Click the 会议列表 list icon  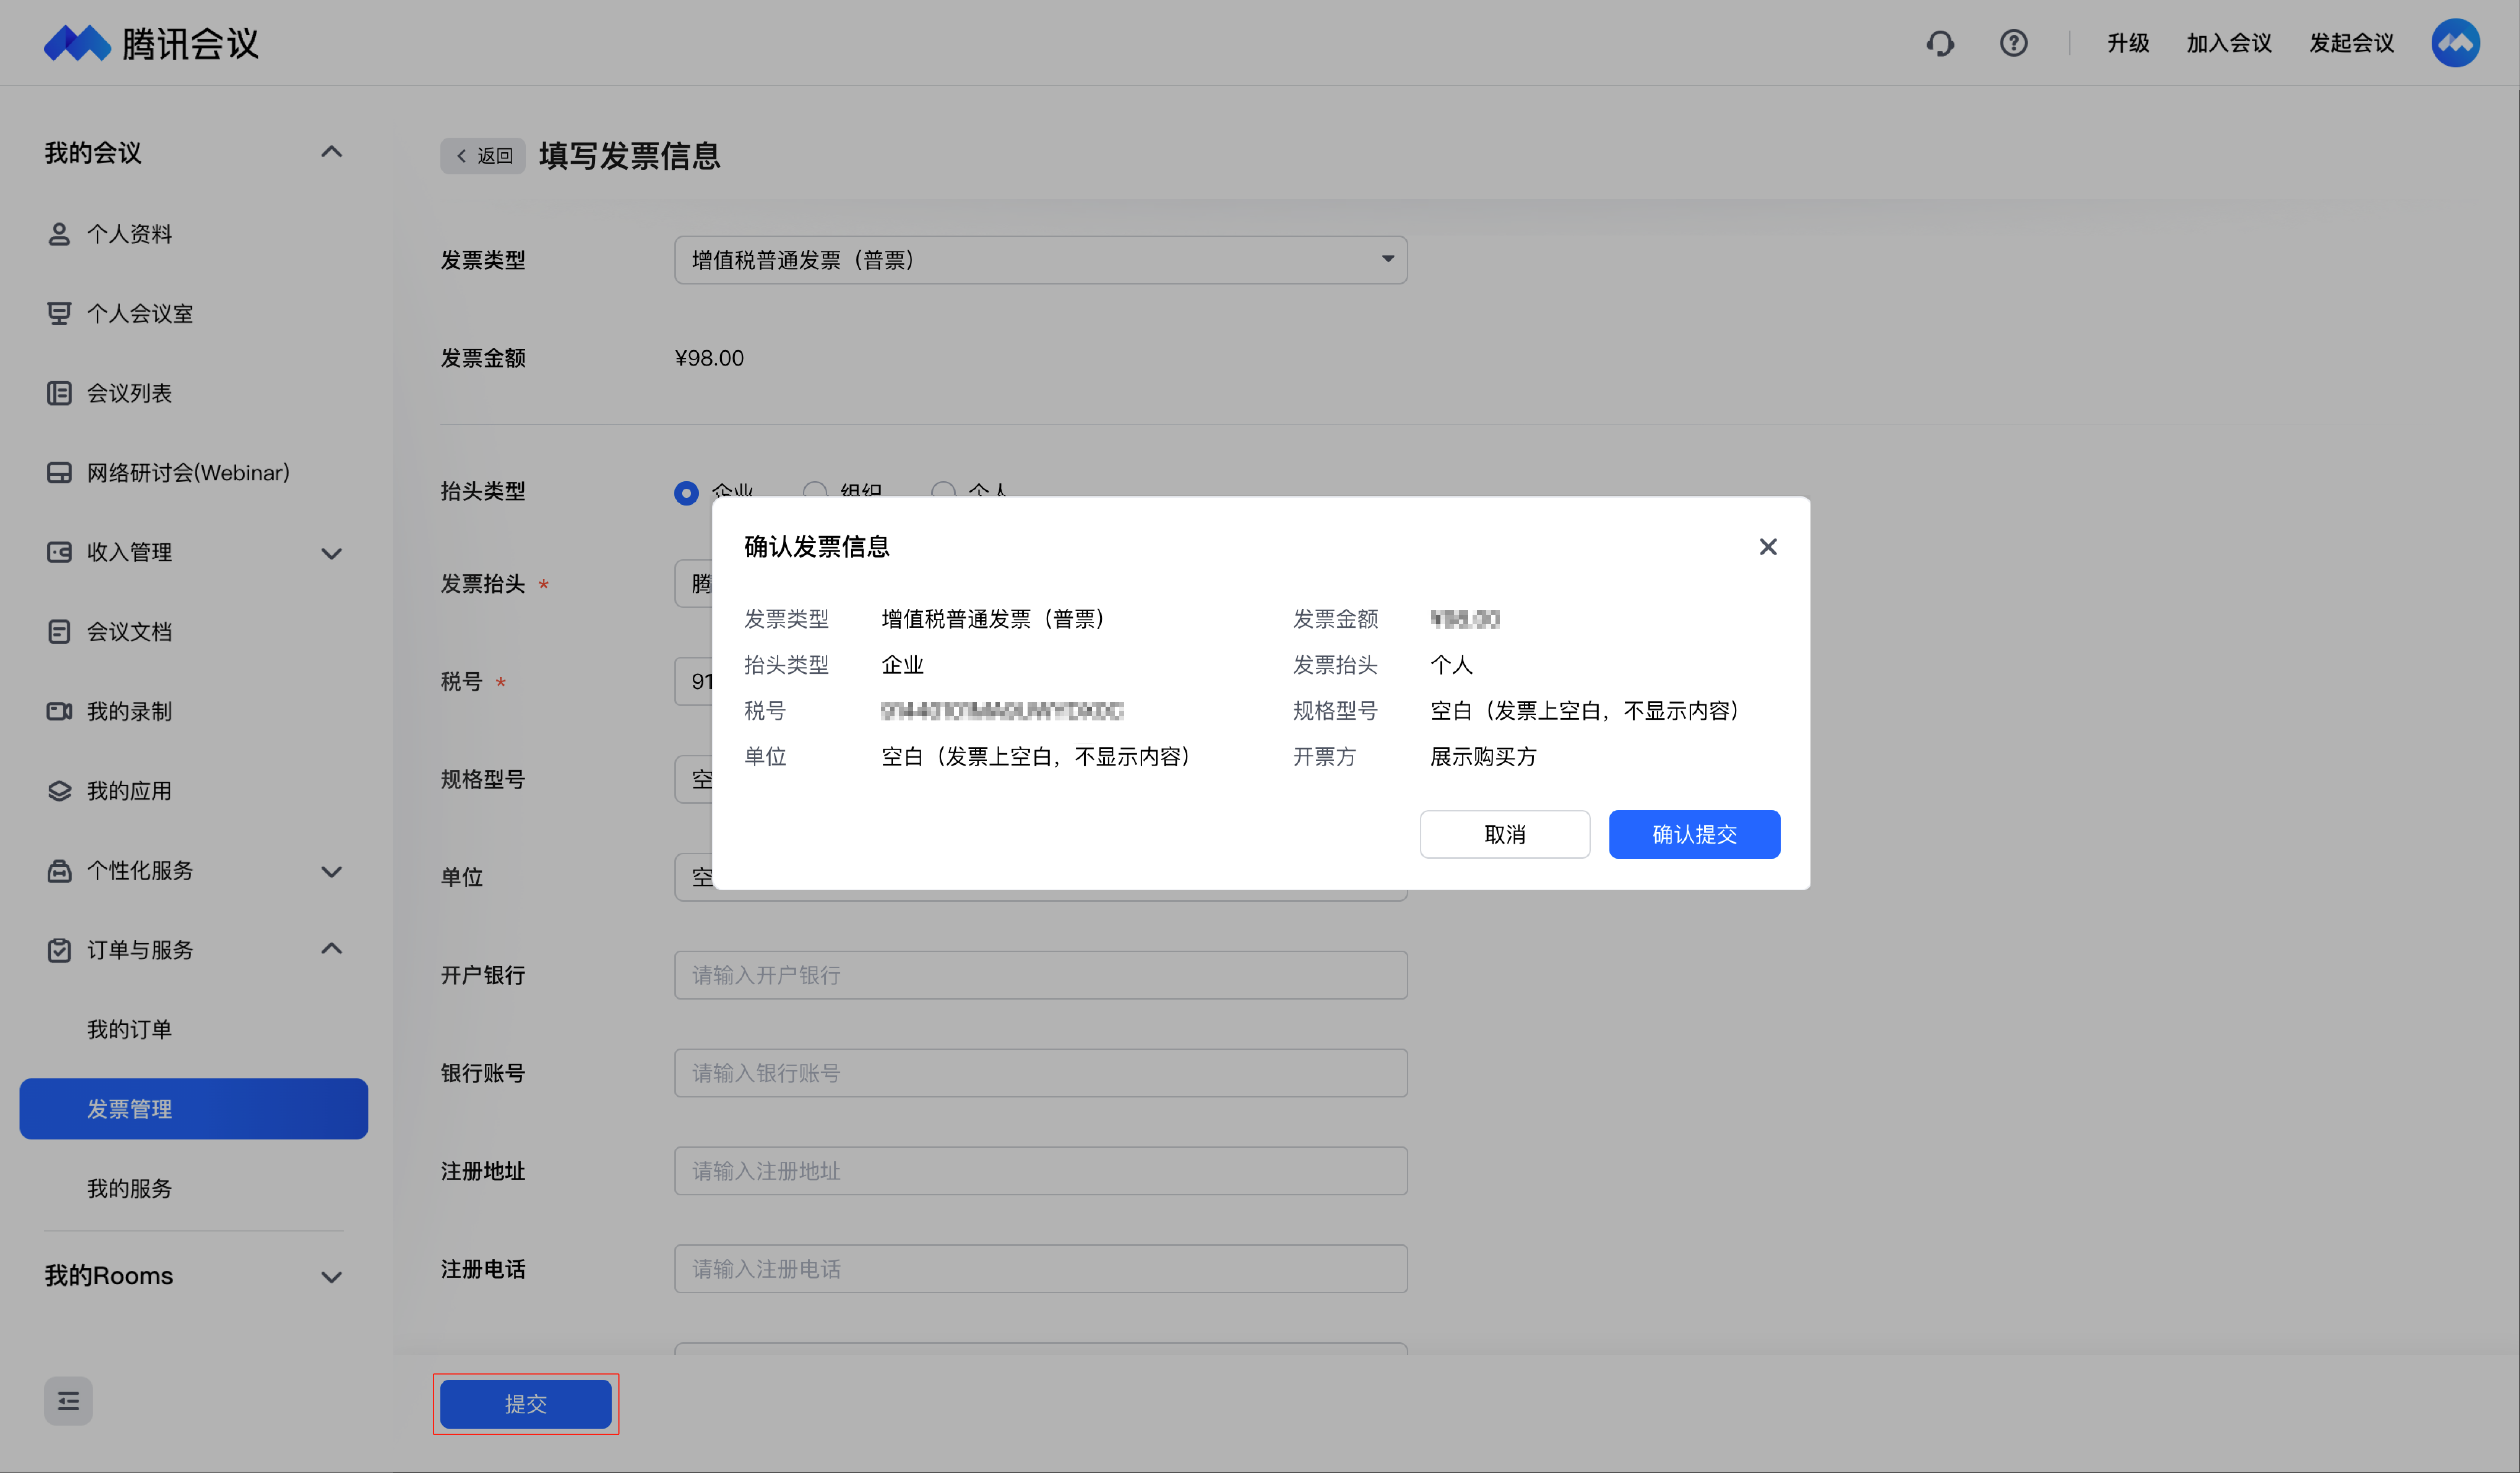coord(59,393)
